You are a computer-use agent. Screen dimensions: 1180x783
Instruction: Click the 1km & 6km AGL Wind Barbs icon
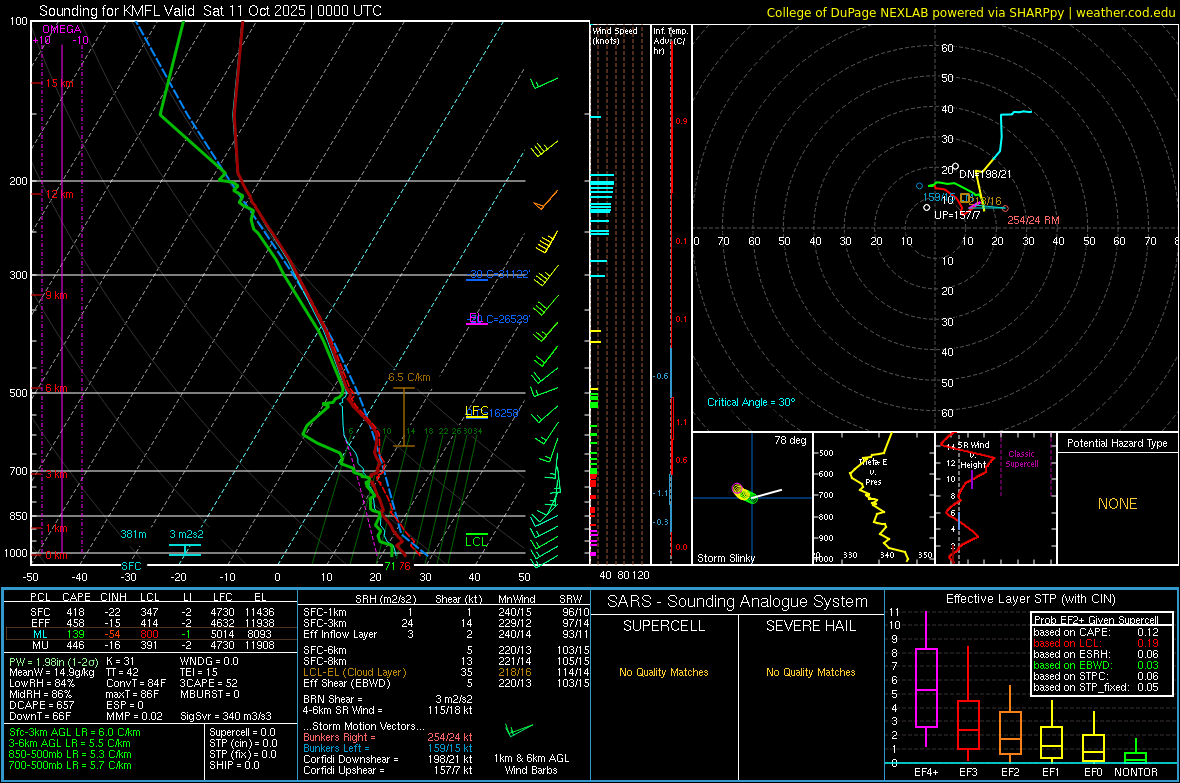click(519, 730)
